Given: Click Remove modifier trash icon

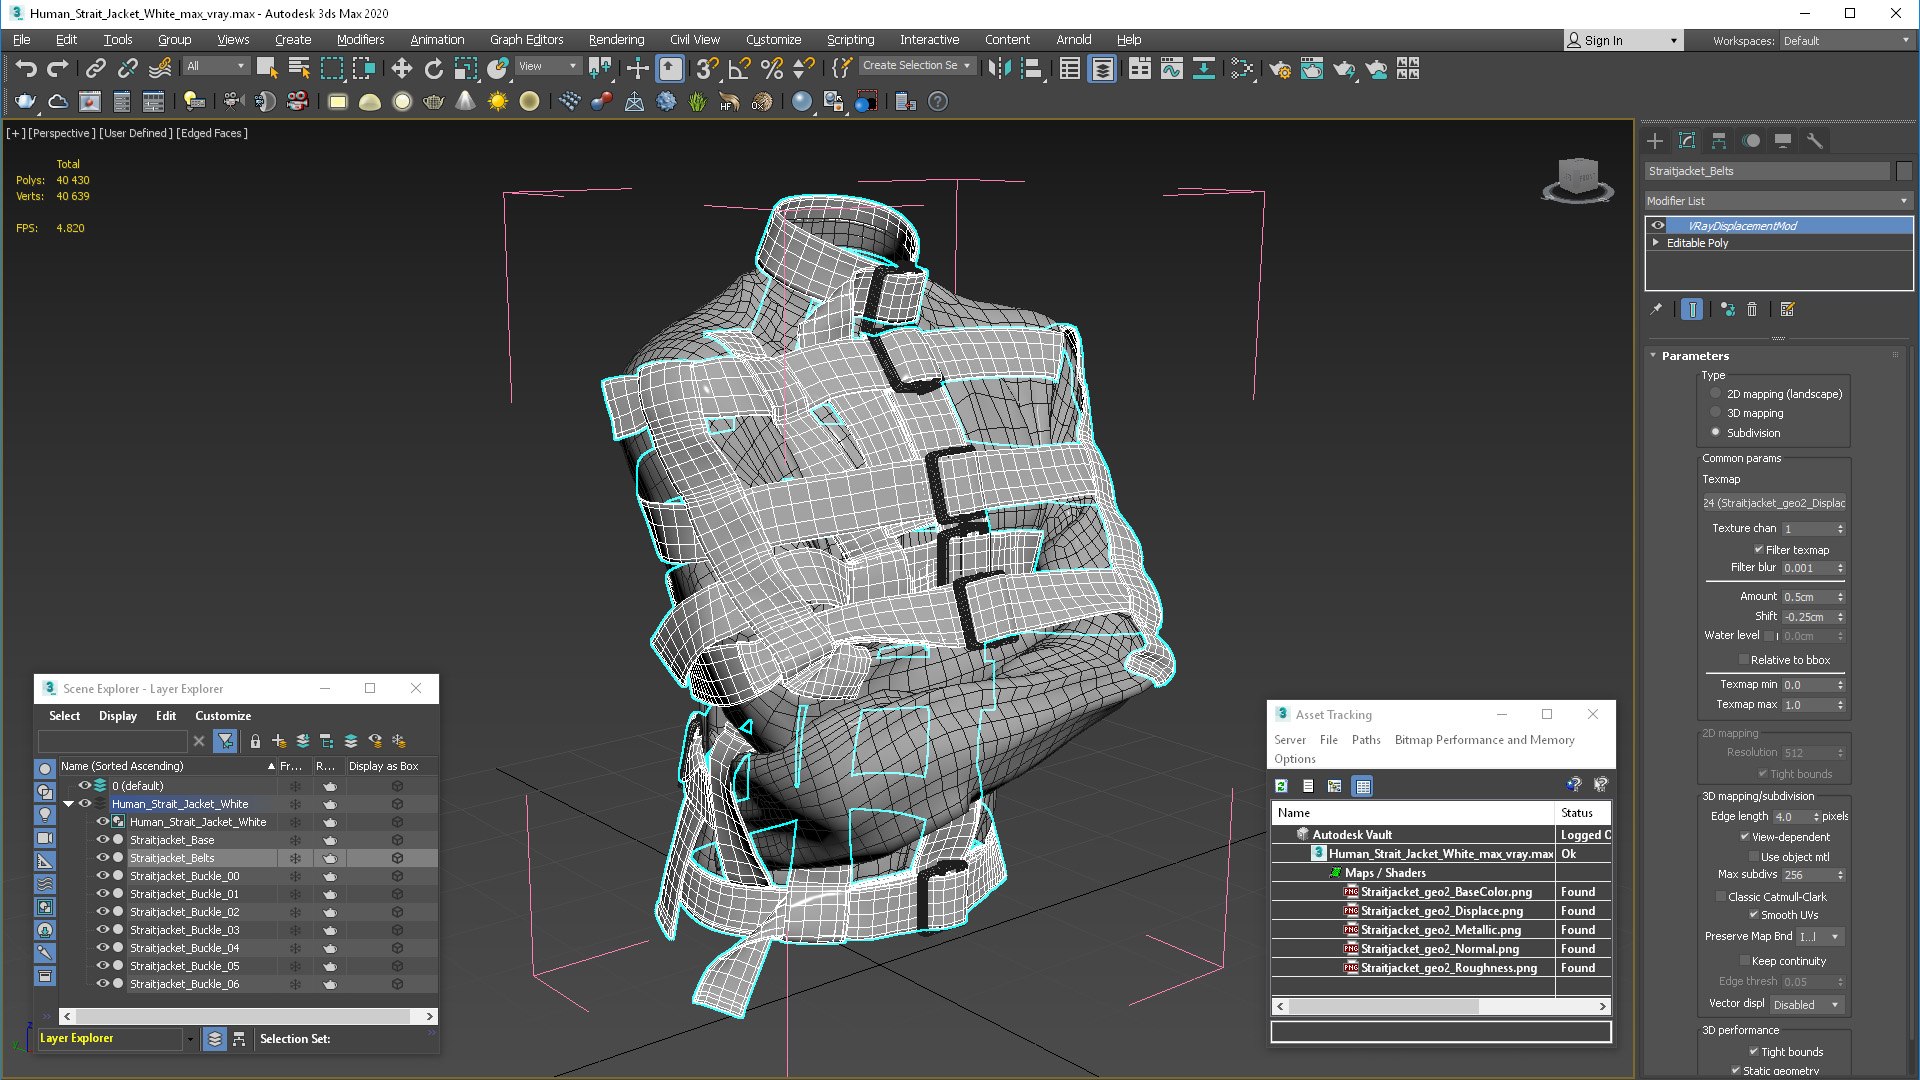Looking at the screenshot, I should [x=1752, y=310].
